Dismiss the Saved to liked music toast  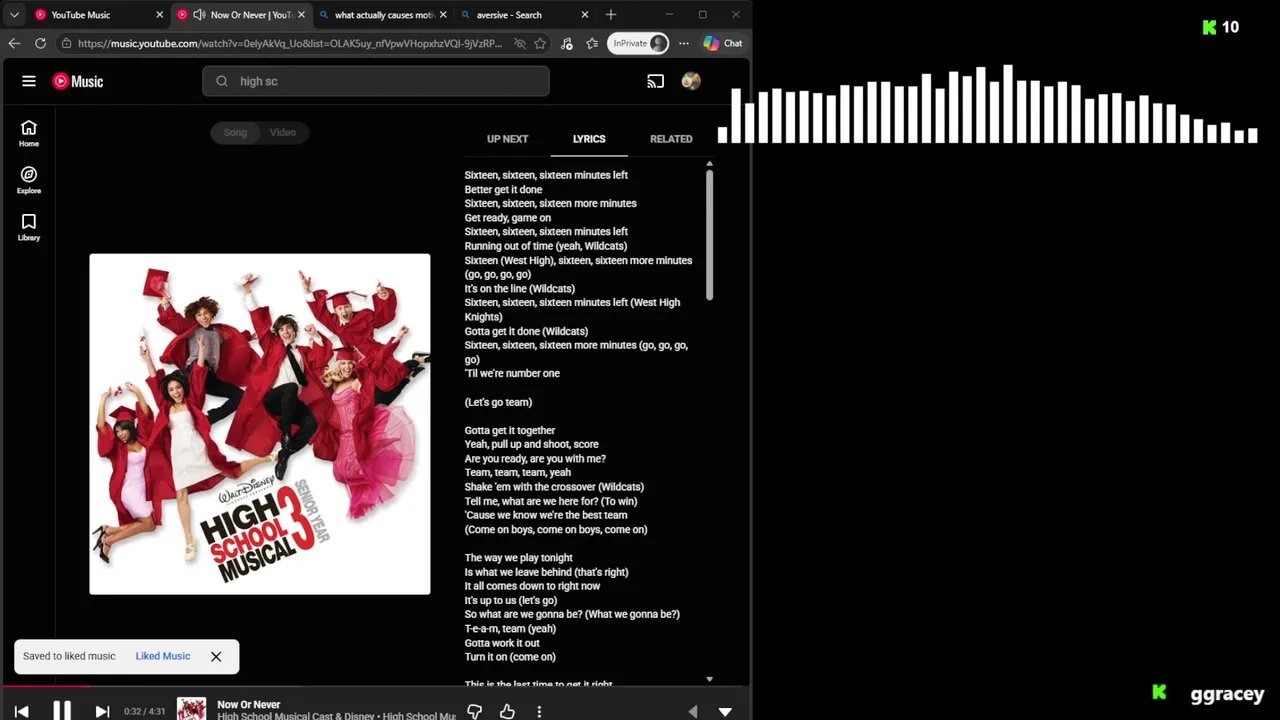coord(216,656)
